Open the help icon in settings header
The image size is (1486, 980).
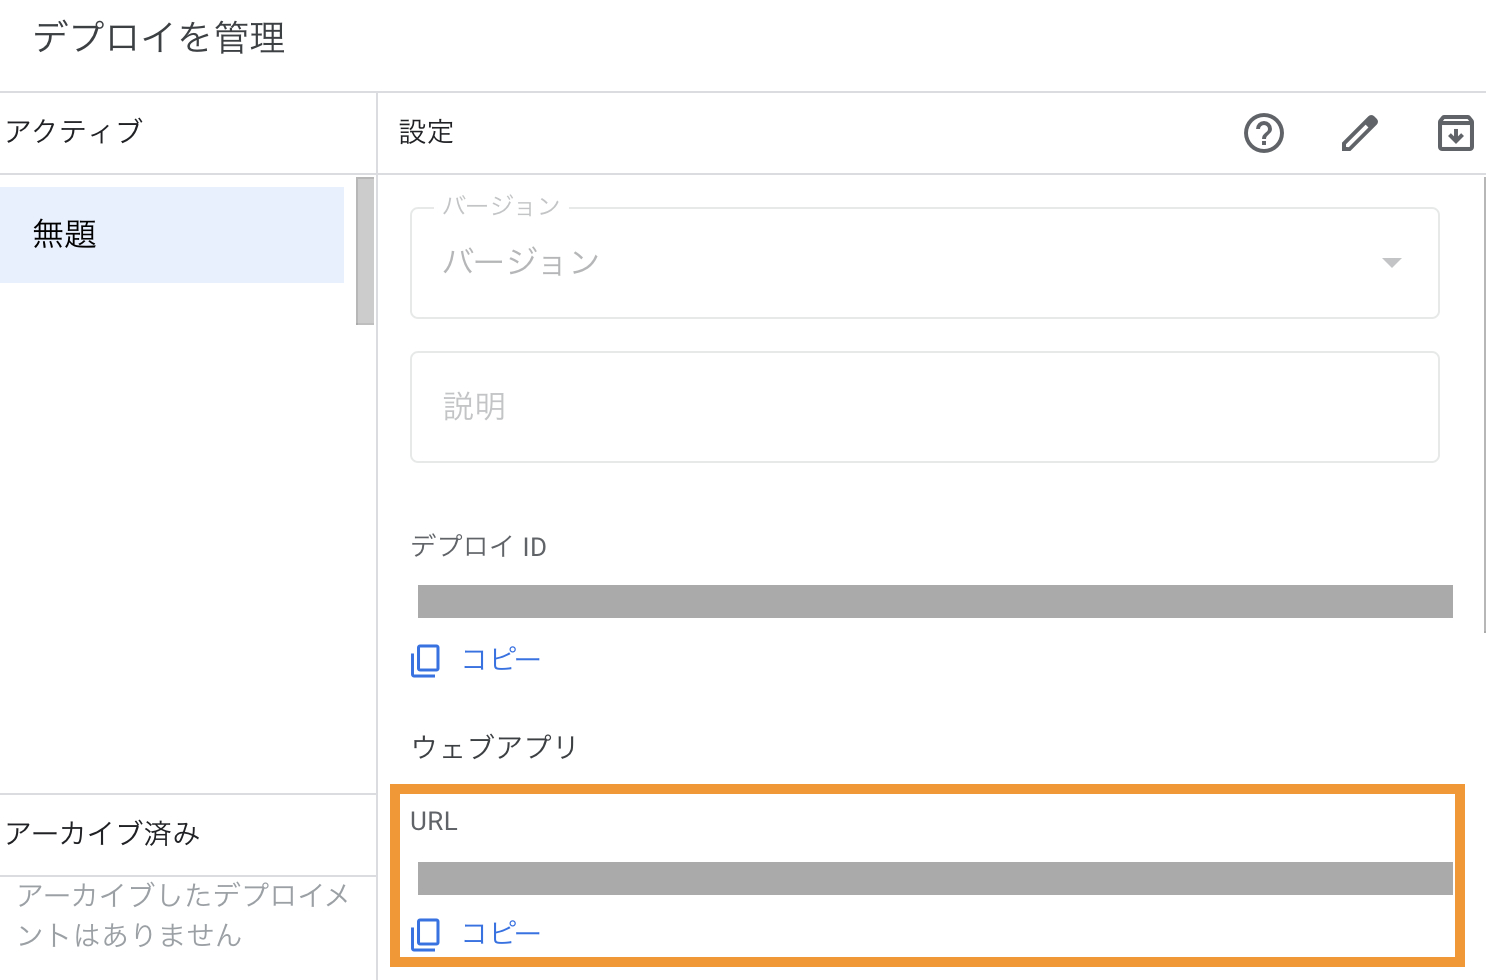click(x=1263, y=133)
